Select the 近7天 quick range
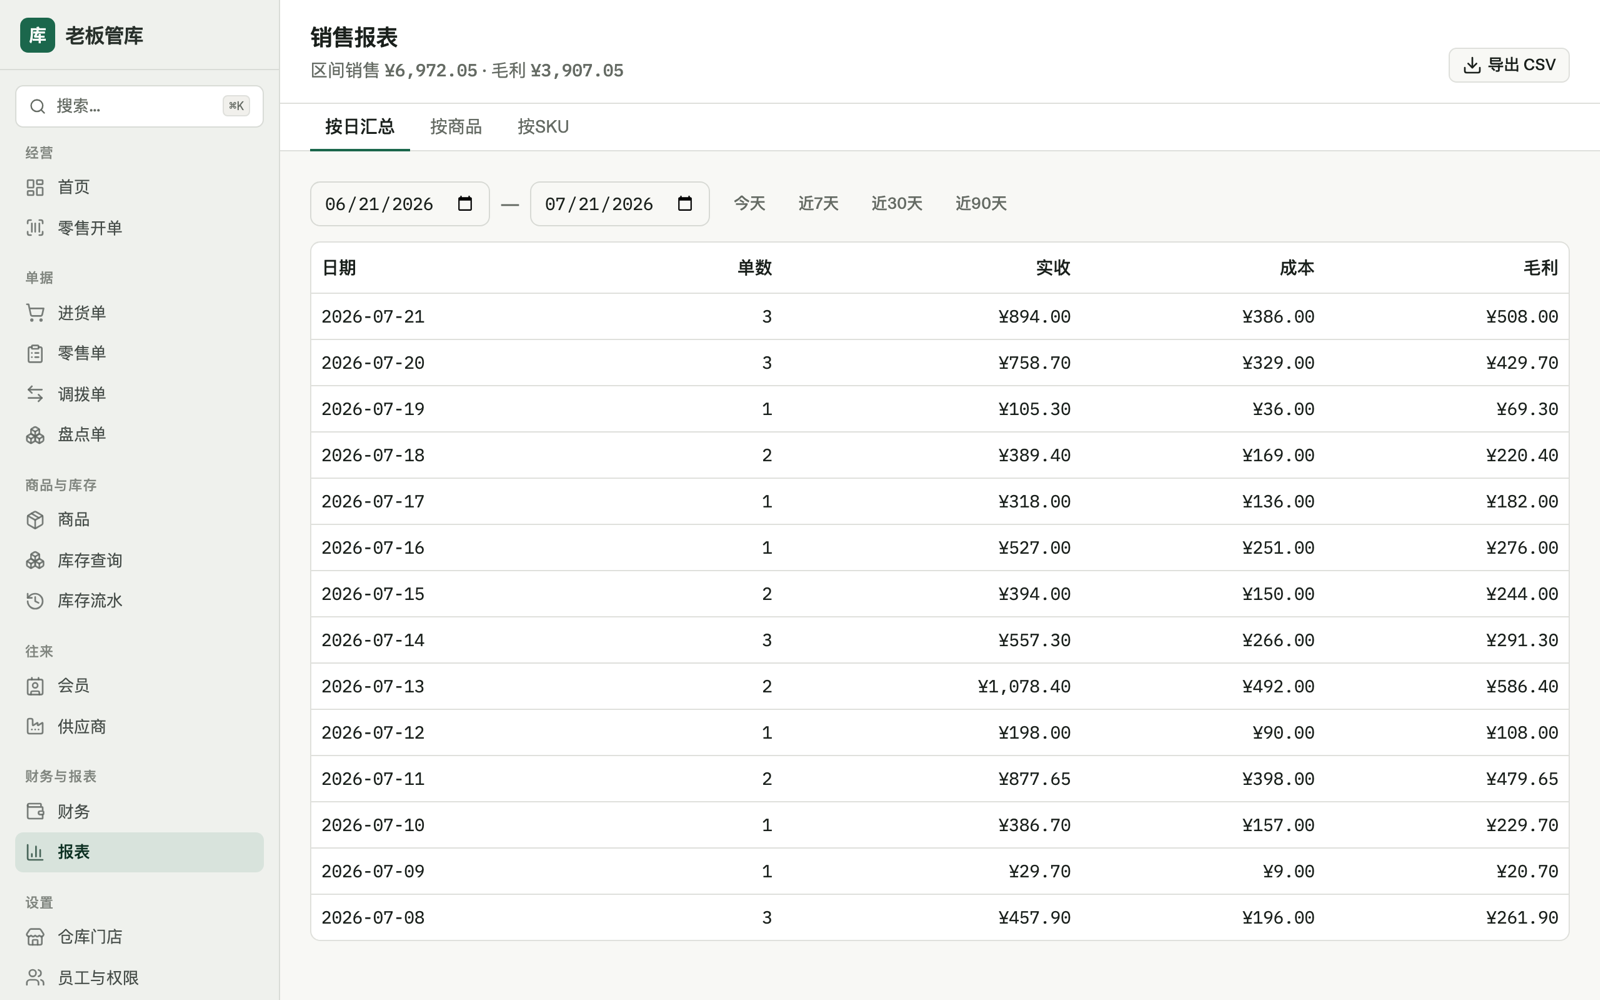 [x=818, y=204]
